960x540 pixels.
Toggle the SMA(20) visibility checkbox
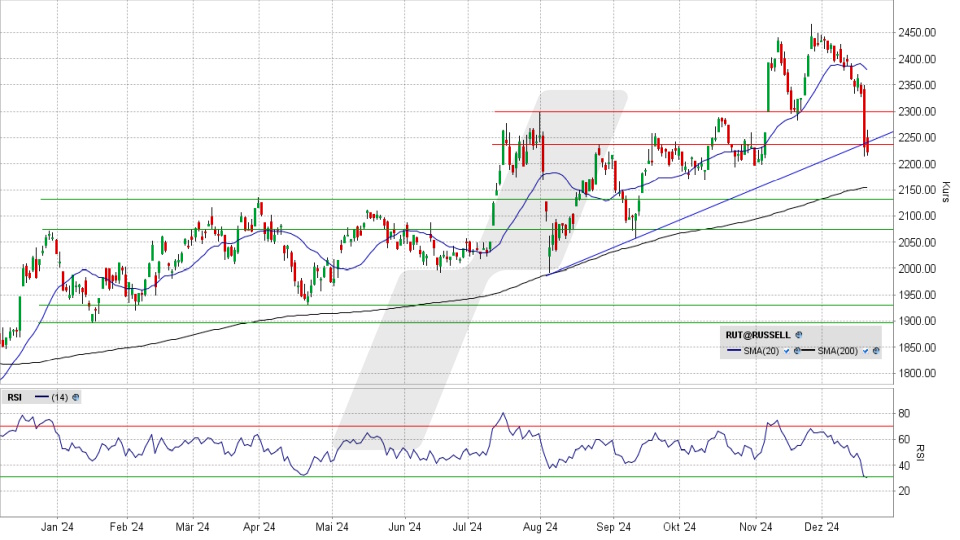[786, 351]
